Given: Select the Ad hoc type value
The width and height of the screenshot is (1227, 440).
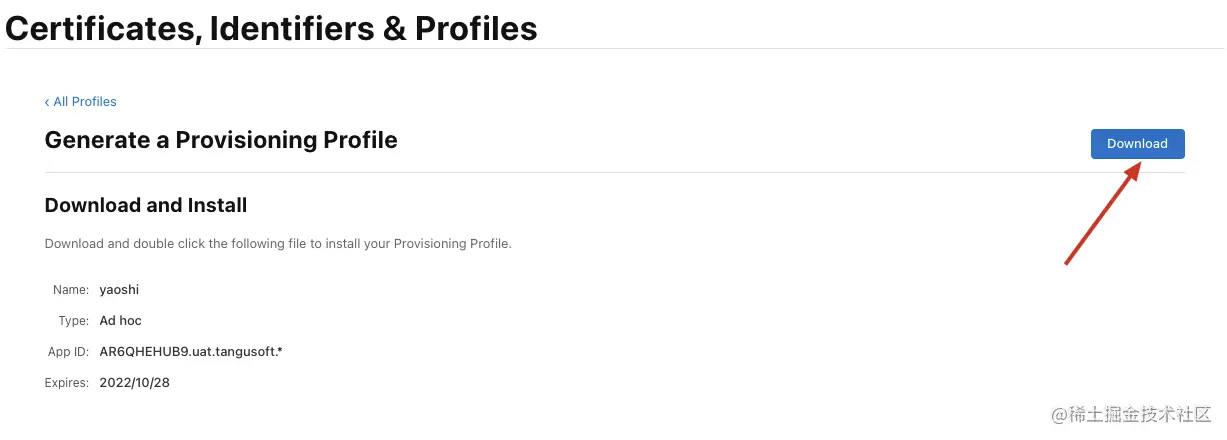Looking at the screenshot, I should 121,321.
